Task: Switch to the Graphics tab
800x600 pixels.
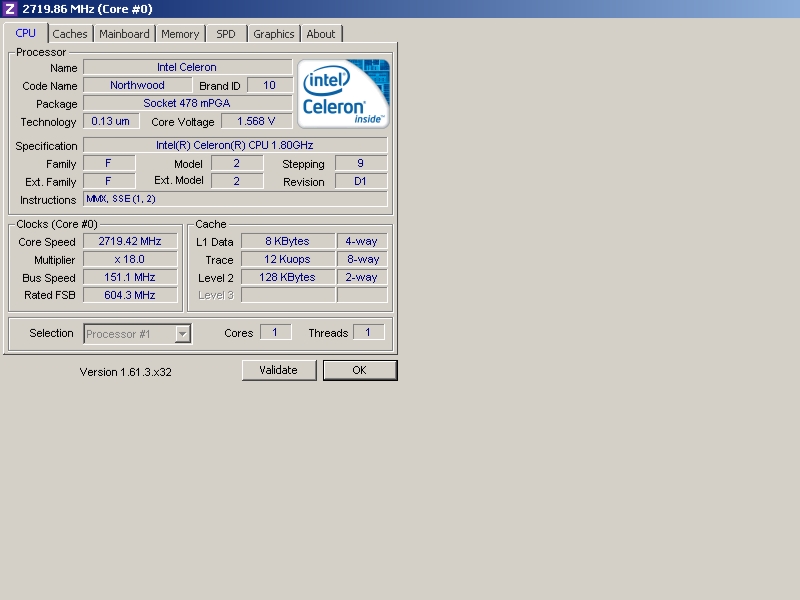Action: 274,34
